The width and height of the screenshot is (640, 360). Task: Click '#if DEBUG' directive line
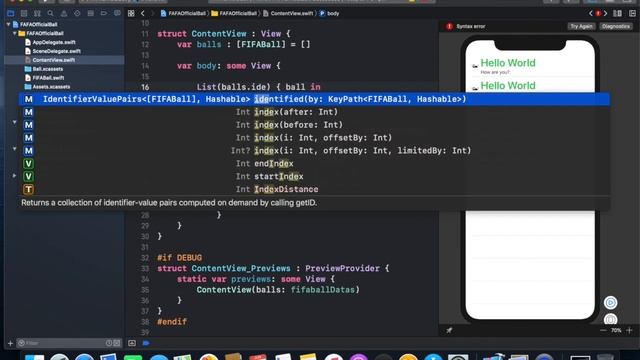pyautogui.click(x=180, y=258)
